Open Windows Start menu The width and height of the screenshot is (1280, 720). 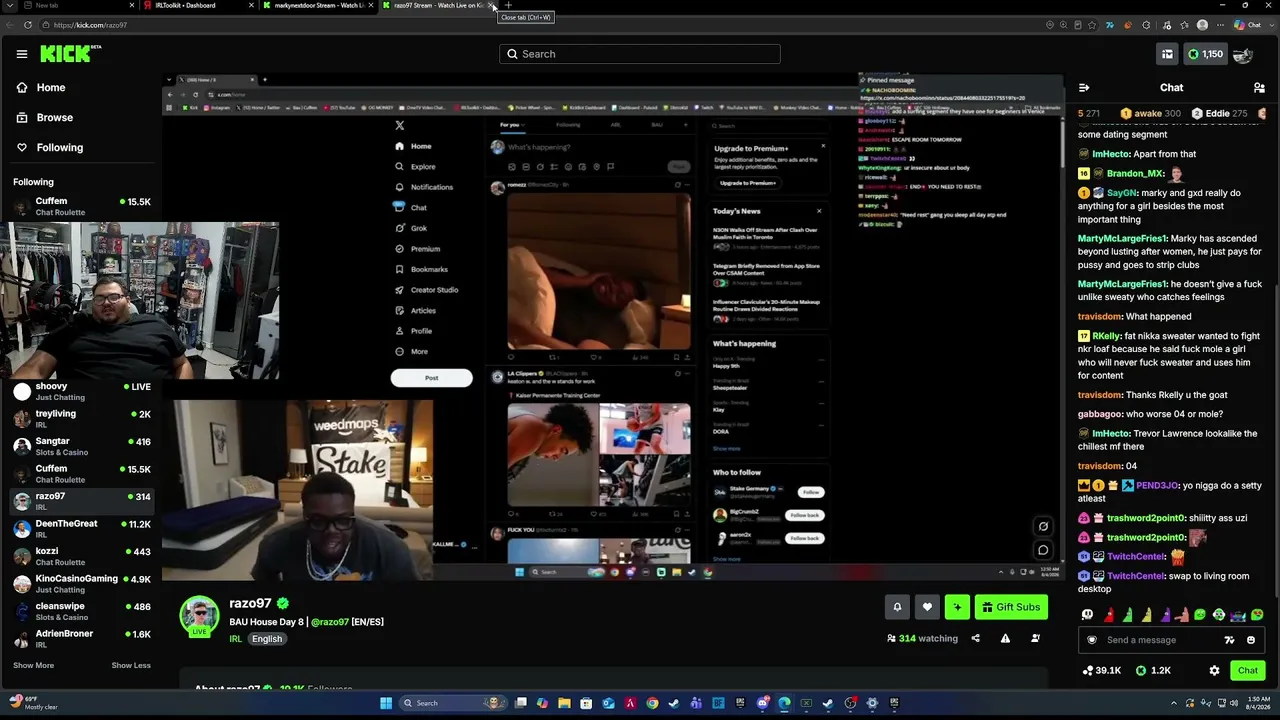tap(386, 703)
